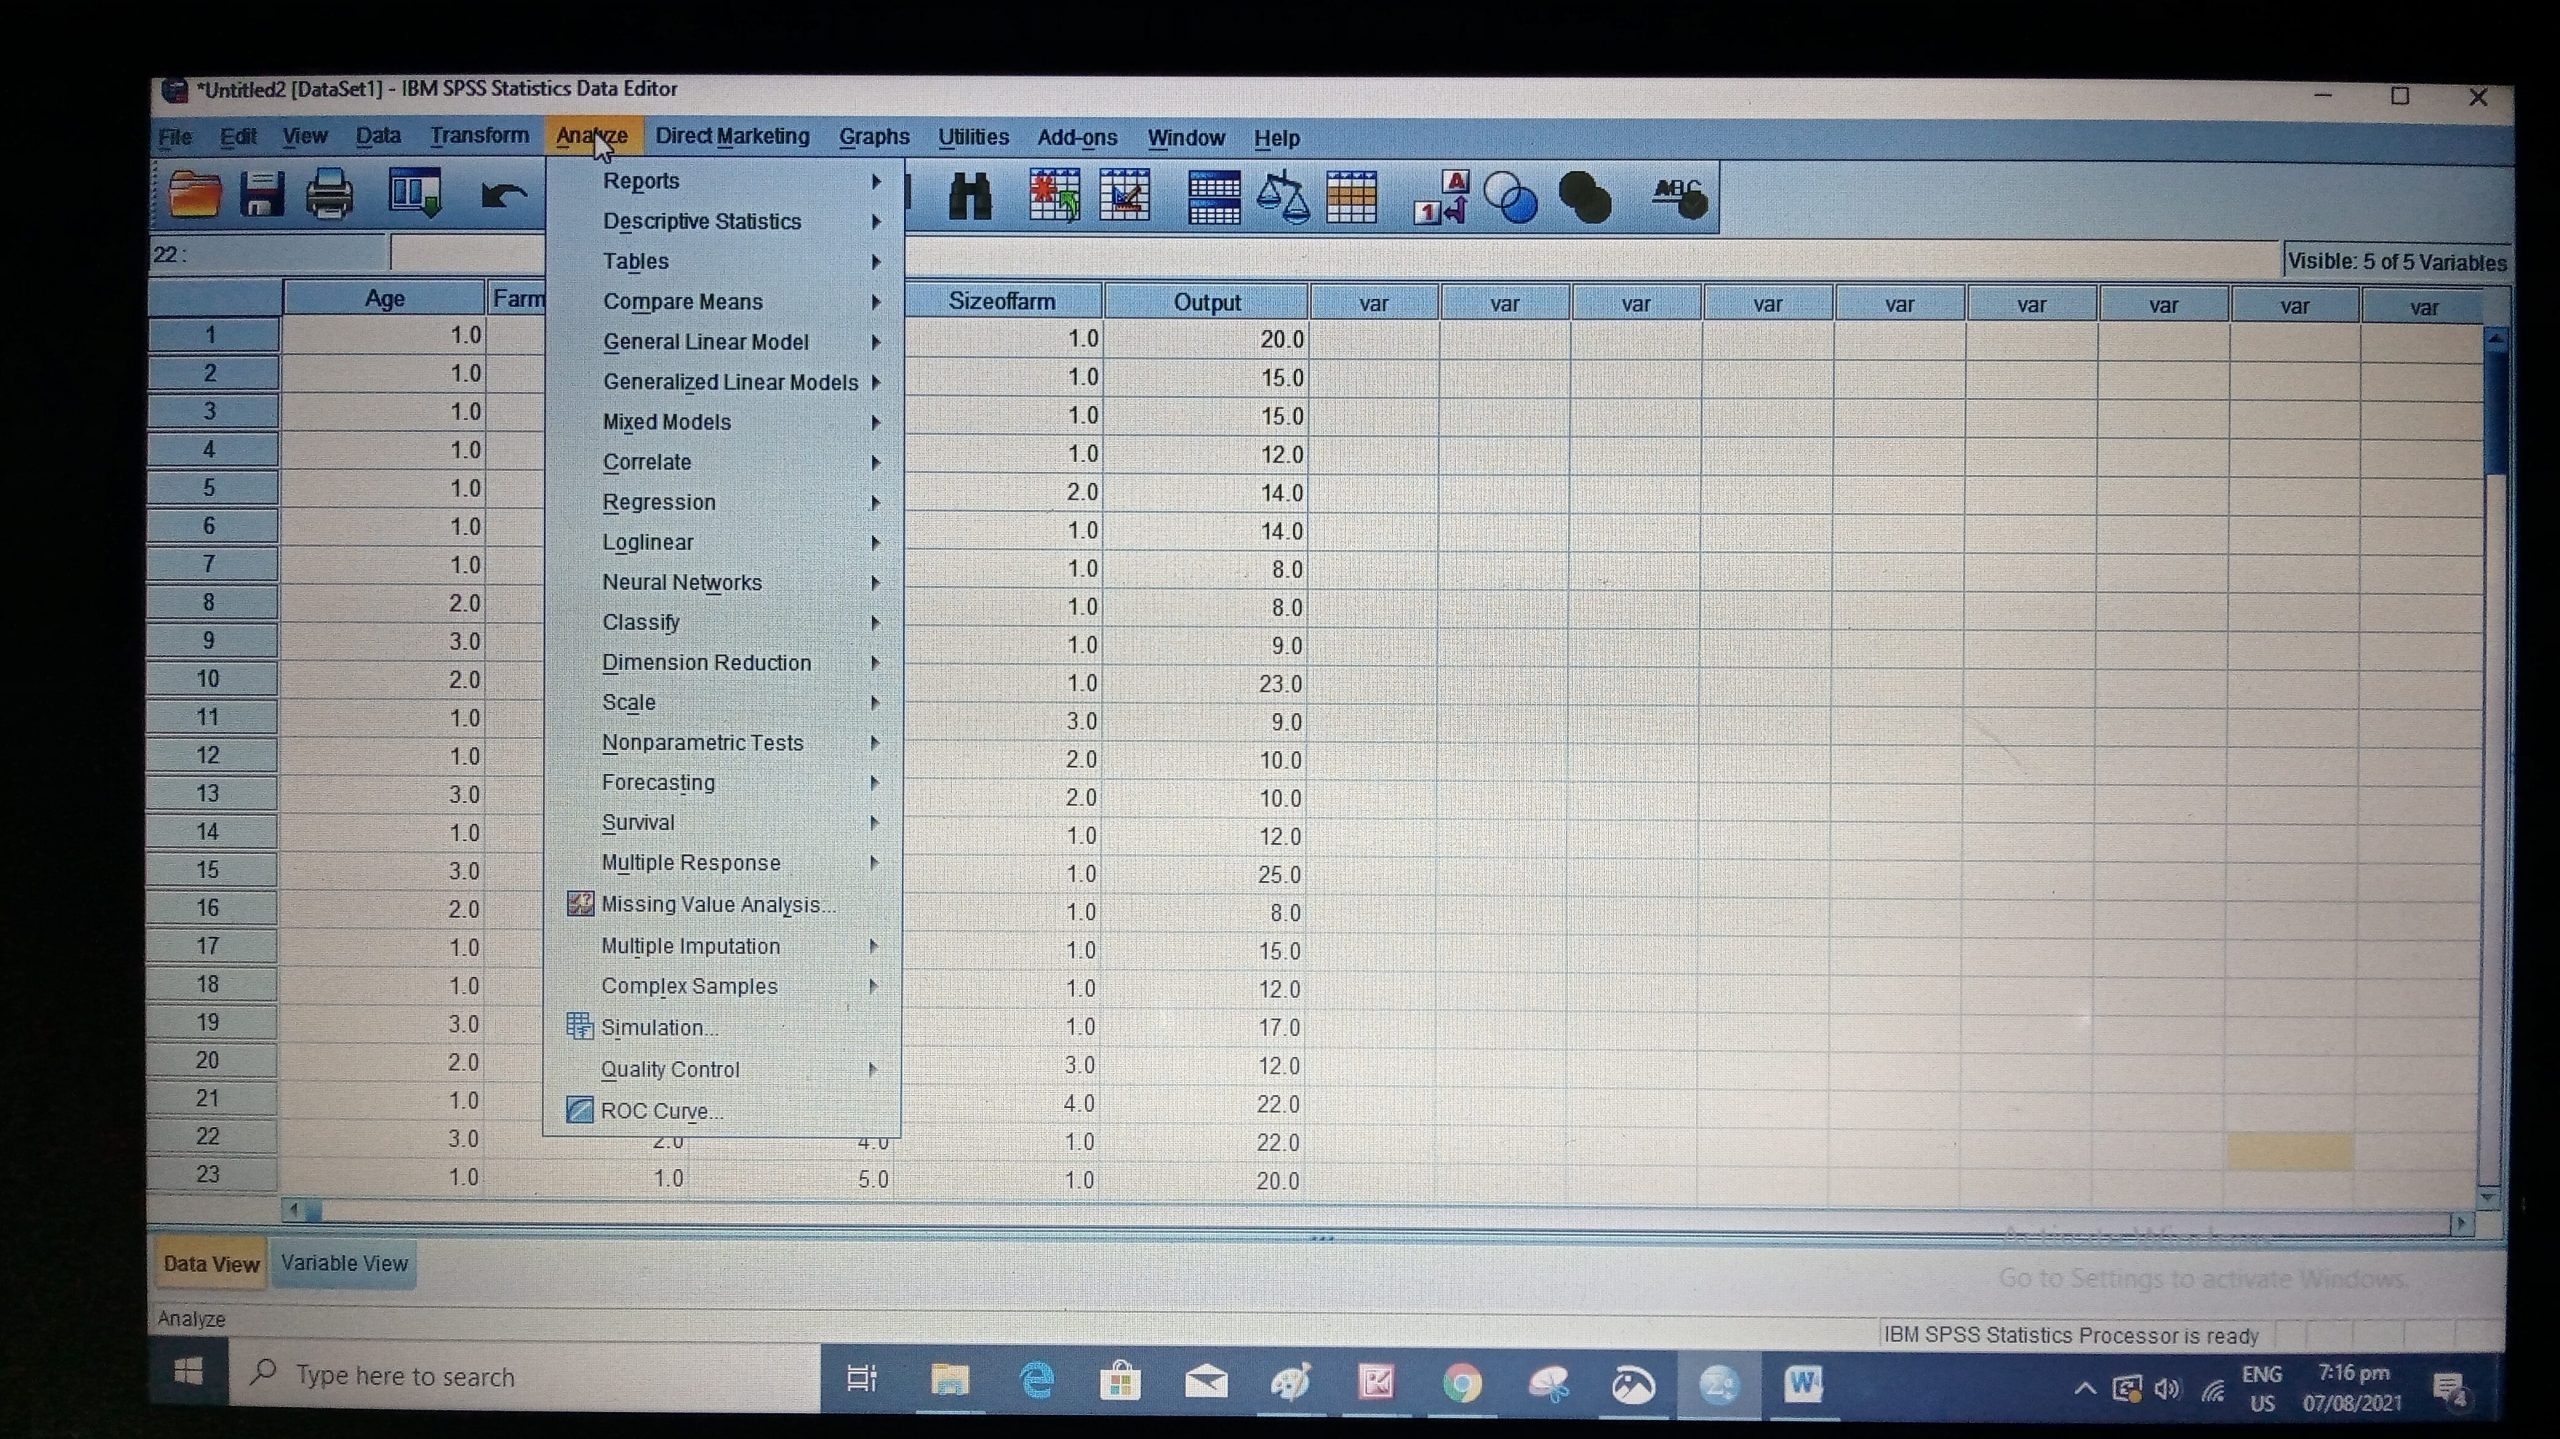Open File Explorer from the taskbar

(x=949, y=1381)
